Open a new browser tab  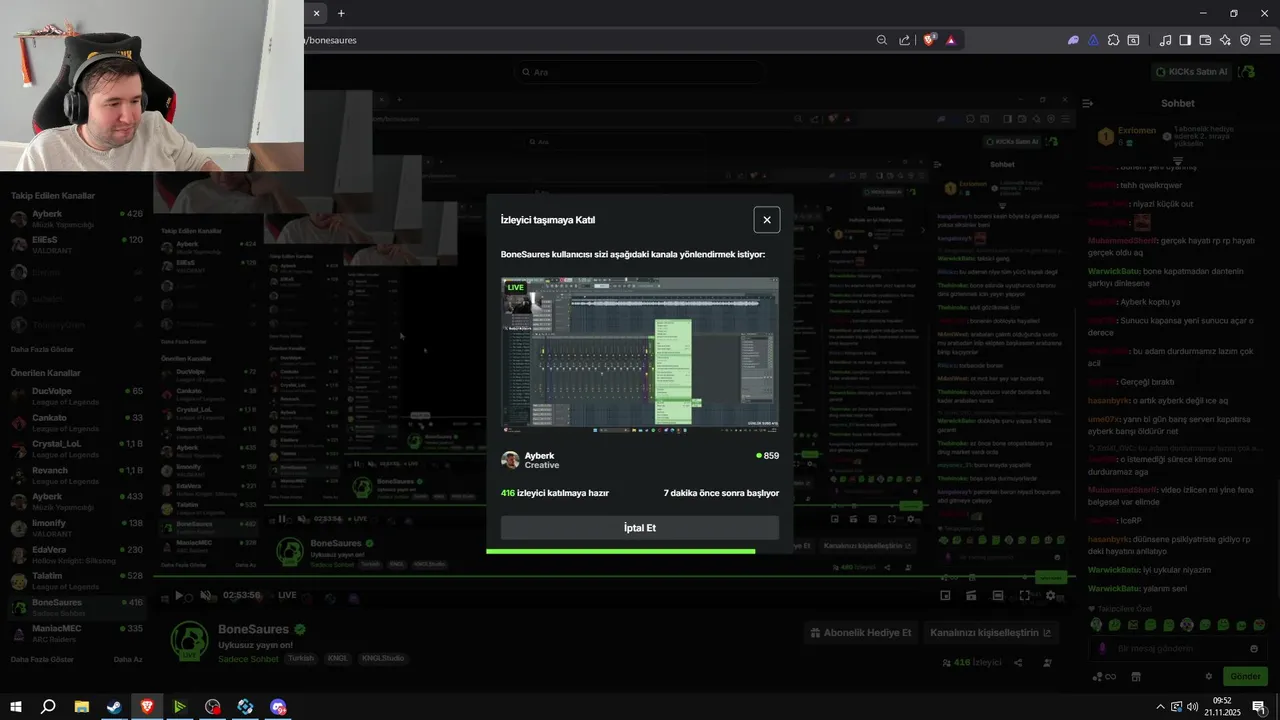341,13
